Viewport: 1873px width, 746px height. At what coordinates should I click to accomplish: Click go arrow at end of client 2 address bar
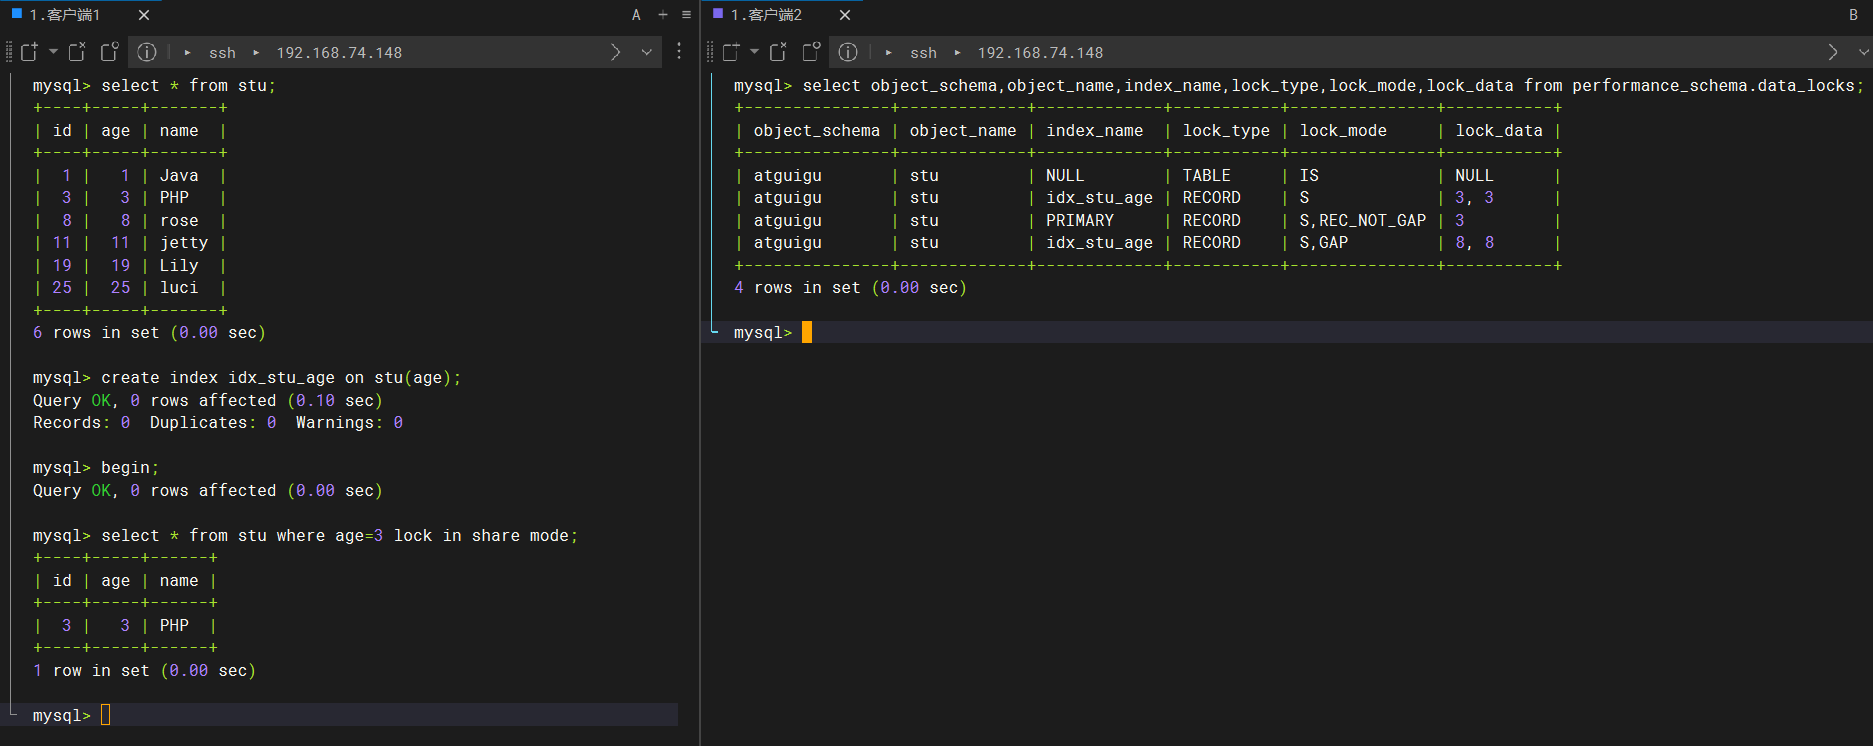[1832, 52]
